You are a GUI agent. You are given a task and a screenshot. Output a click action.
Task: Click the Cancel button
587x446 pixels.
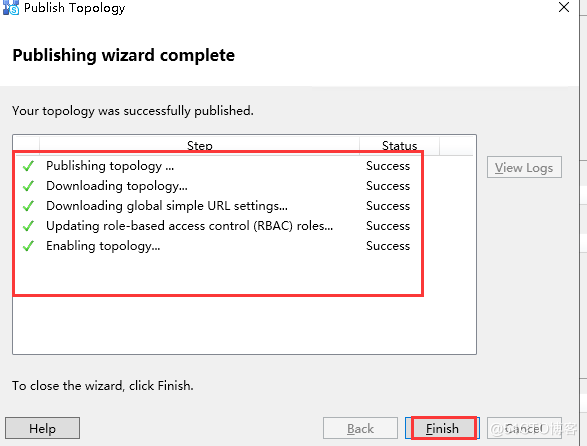[524, 428]
